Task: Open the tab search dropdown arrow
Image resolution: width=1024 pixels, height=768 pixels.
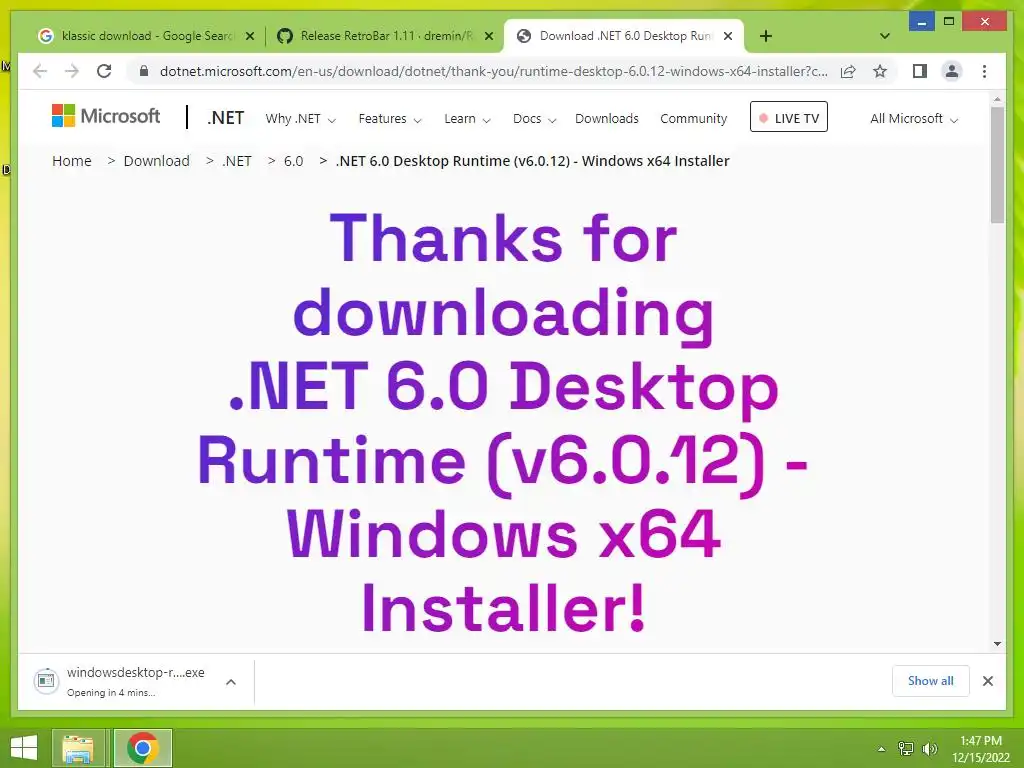Action: tap(885, 36)
